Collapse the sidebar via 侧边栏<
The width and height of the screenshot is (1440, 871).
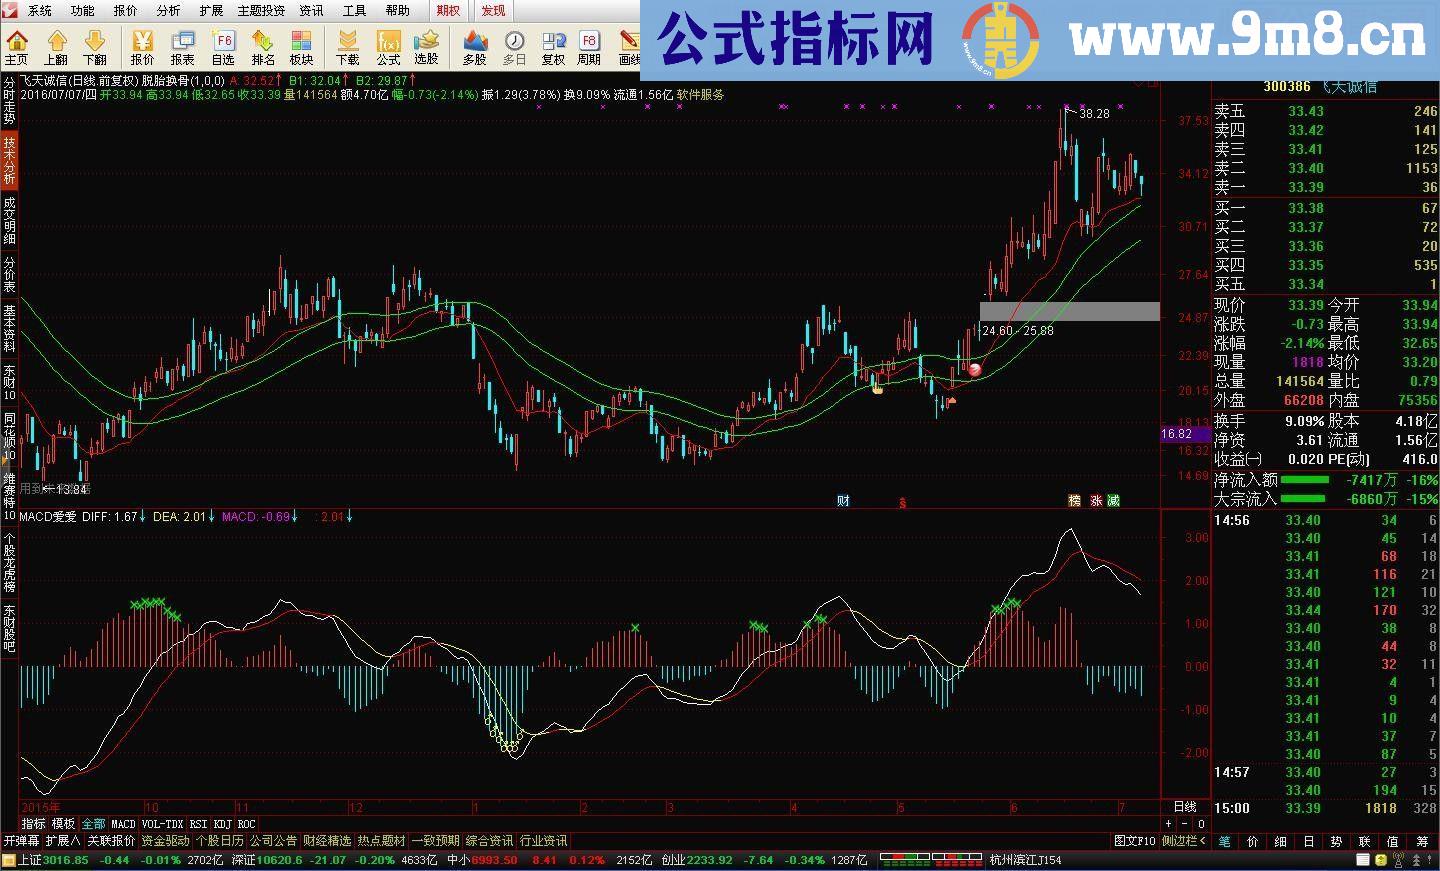pyautogui.click(x=1184, y=841)
